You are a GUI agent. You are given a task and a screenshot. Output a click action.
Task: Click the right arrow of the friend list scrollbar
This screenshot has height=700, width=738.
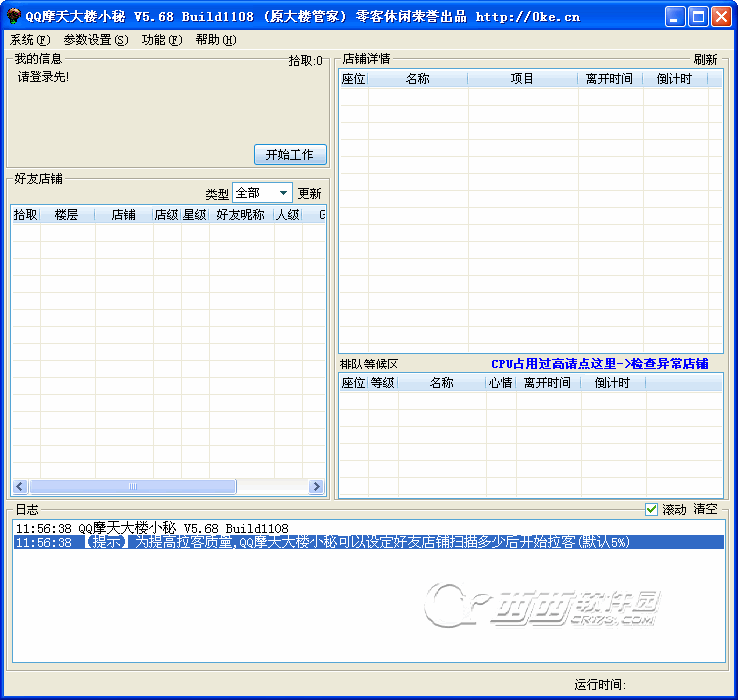(x=316, y=487)
